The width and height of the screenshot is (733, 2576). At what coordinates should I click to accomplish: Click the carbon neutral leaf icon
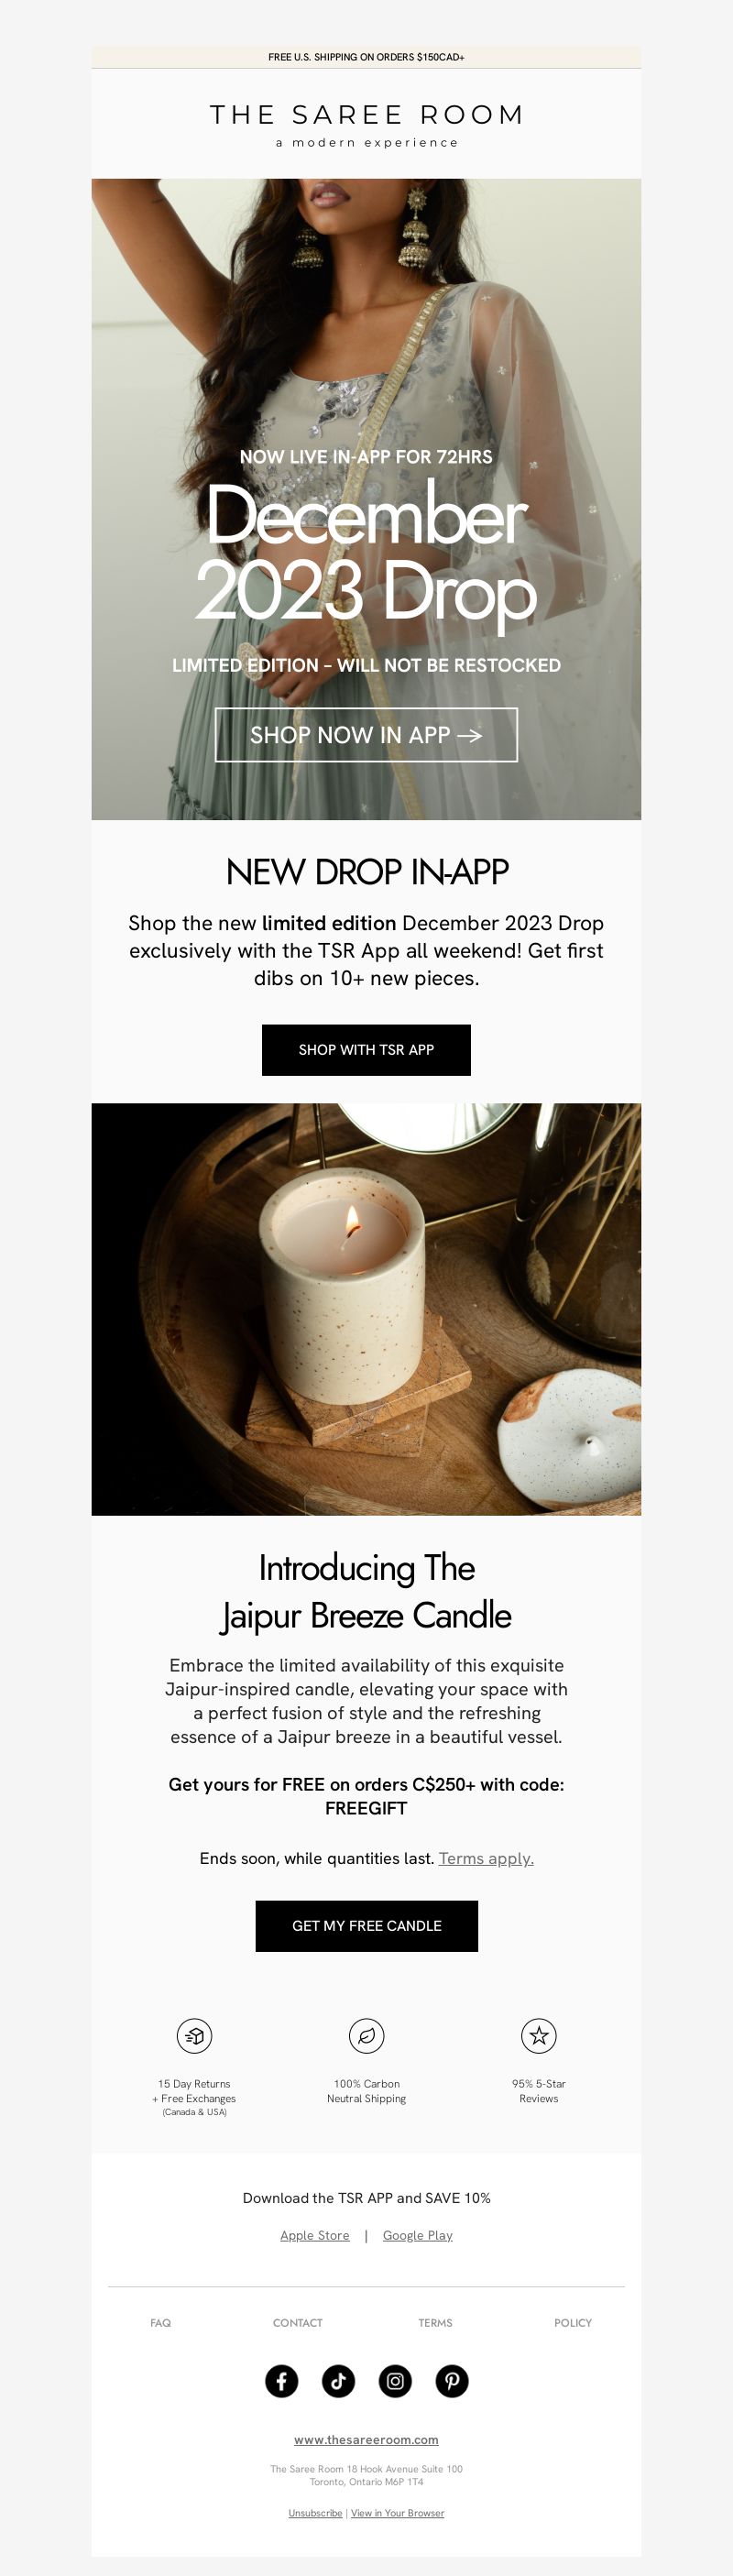[x=366, y=2035]
